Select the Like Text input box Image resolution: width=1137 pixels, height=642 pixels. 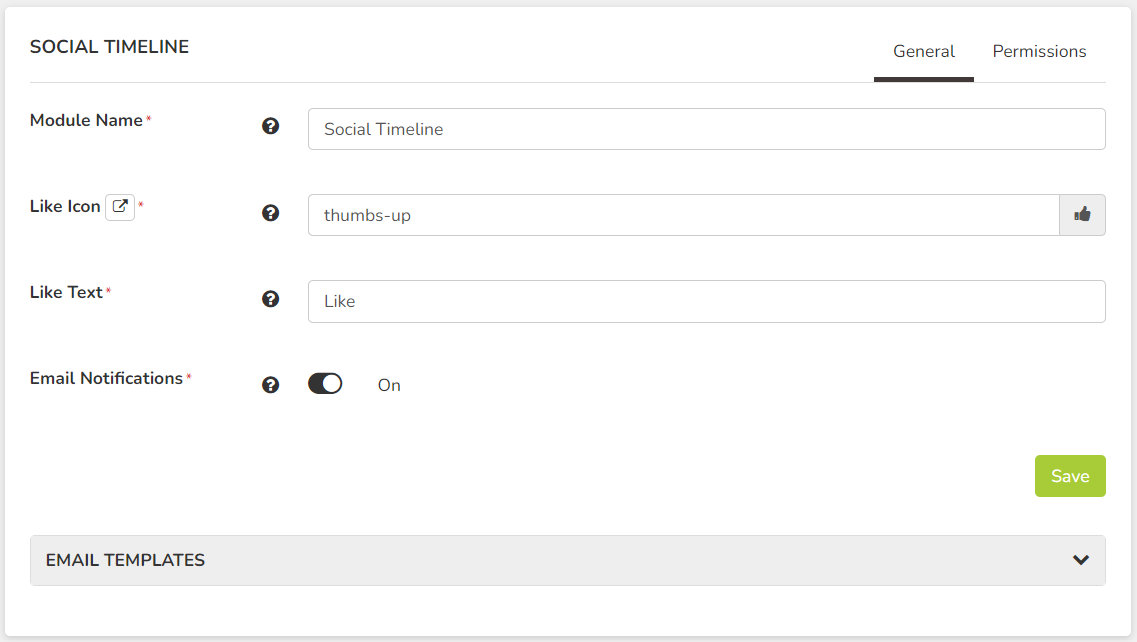[707, 301]
